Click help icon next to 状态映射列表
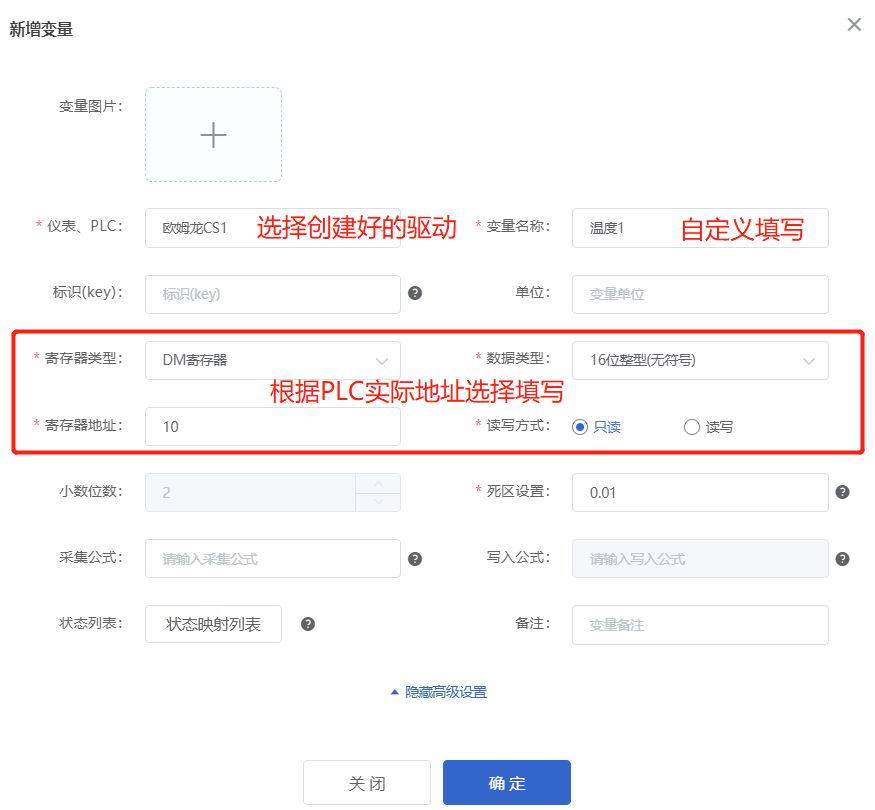 307,624
